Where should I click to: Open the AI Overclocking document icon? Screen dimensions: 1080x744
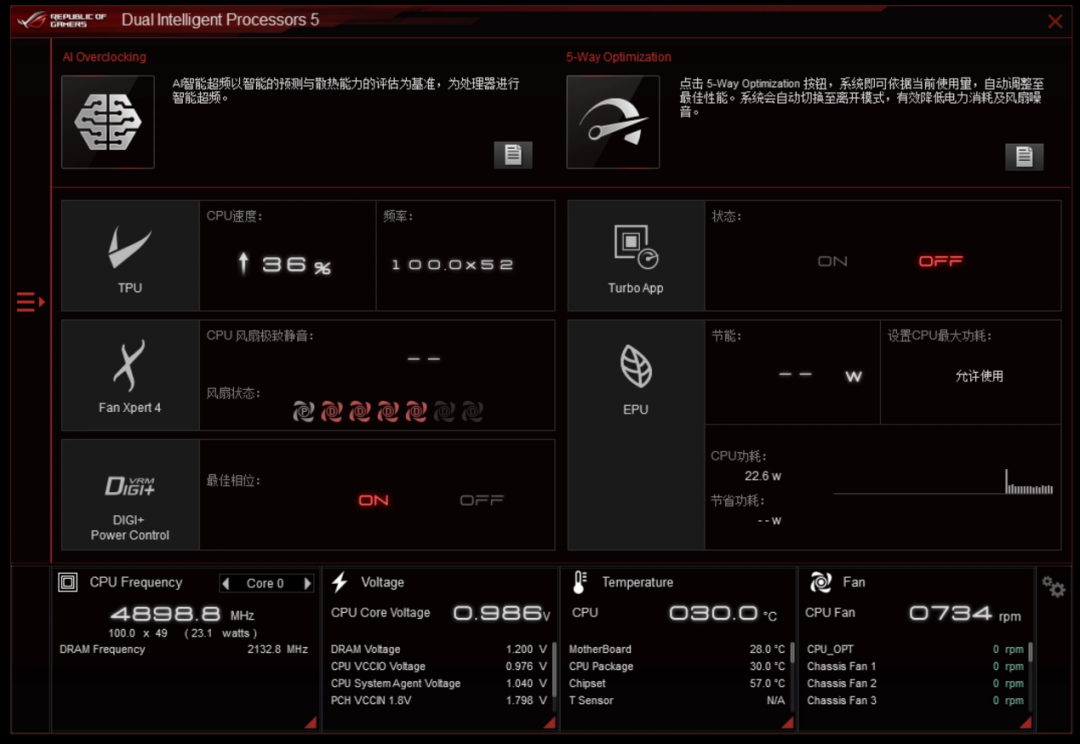coord(513,154)
